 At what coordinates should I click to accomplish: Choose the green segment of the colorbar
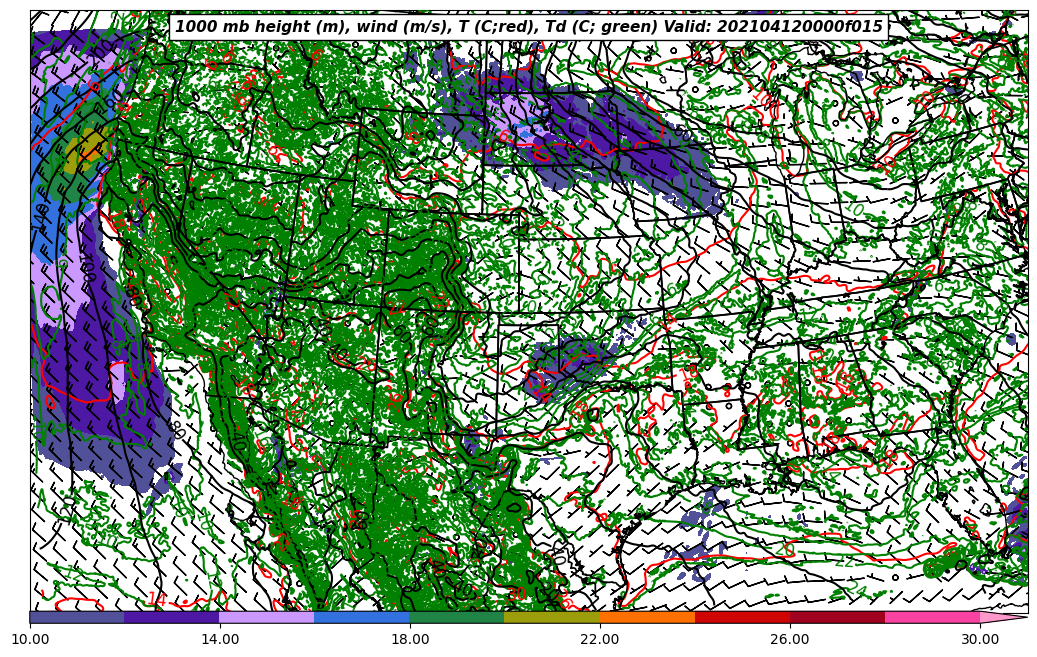click(x=457, y=618)
